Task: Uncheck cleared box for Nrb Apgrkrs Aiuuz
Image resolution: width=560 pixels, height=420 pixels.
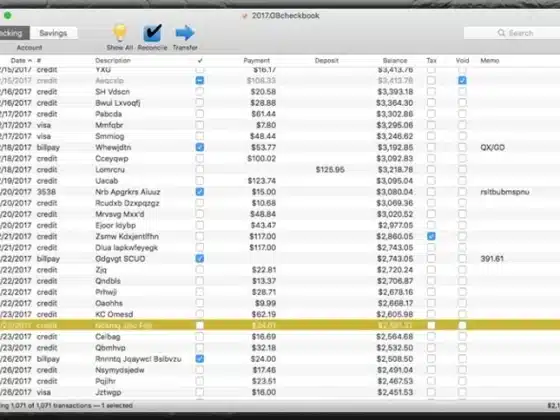Action: [200, 192]
